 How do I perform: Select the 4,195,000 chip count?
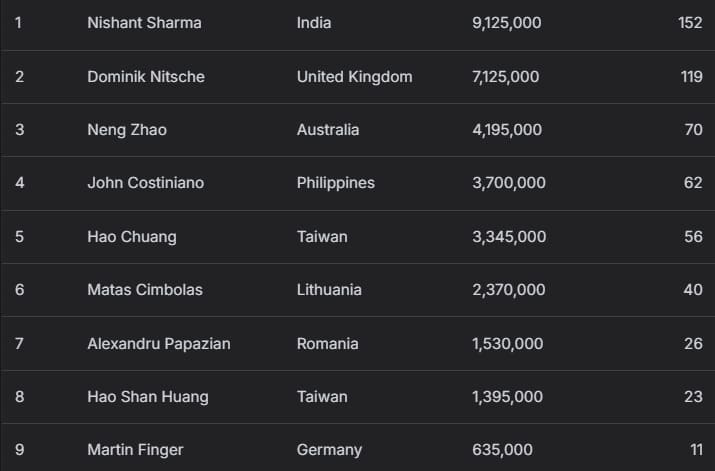(506, 129)
